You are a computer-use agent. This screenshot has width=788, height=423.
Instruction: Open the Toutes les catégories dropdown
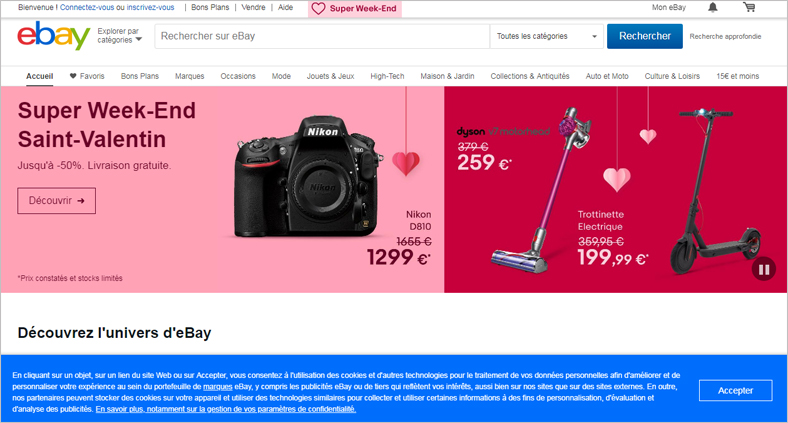[x=547, y=36]
